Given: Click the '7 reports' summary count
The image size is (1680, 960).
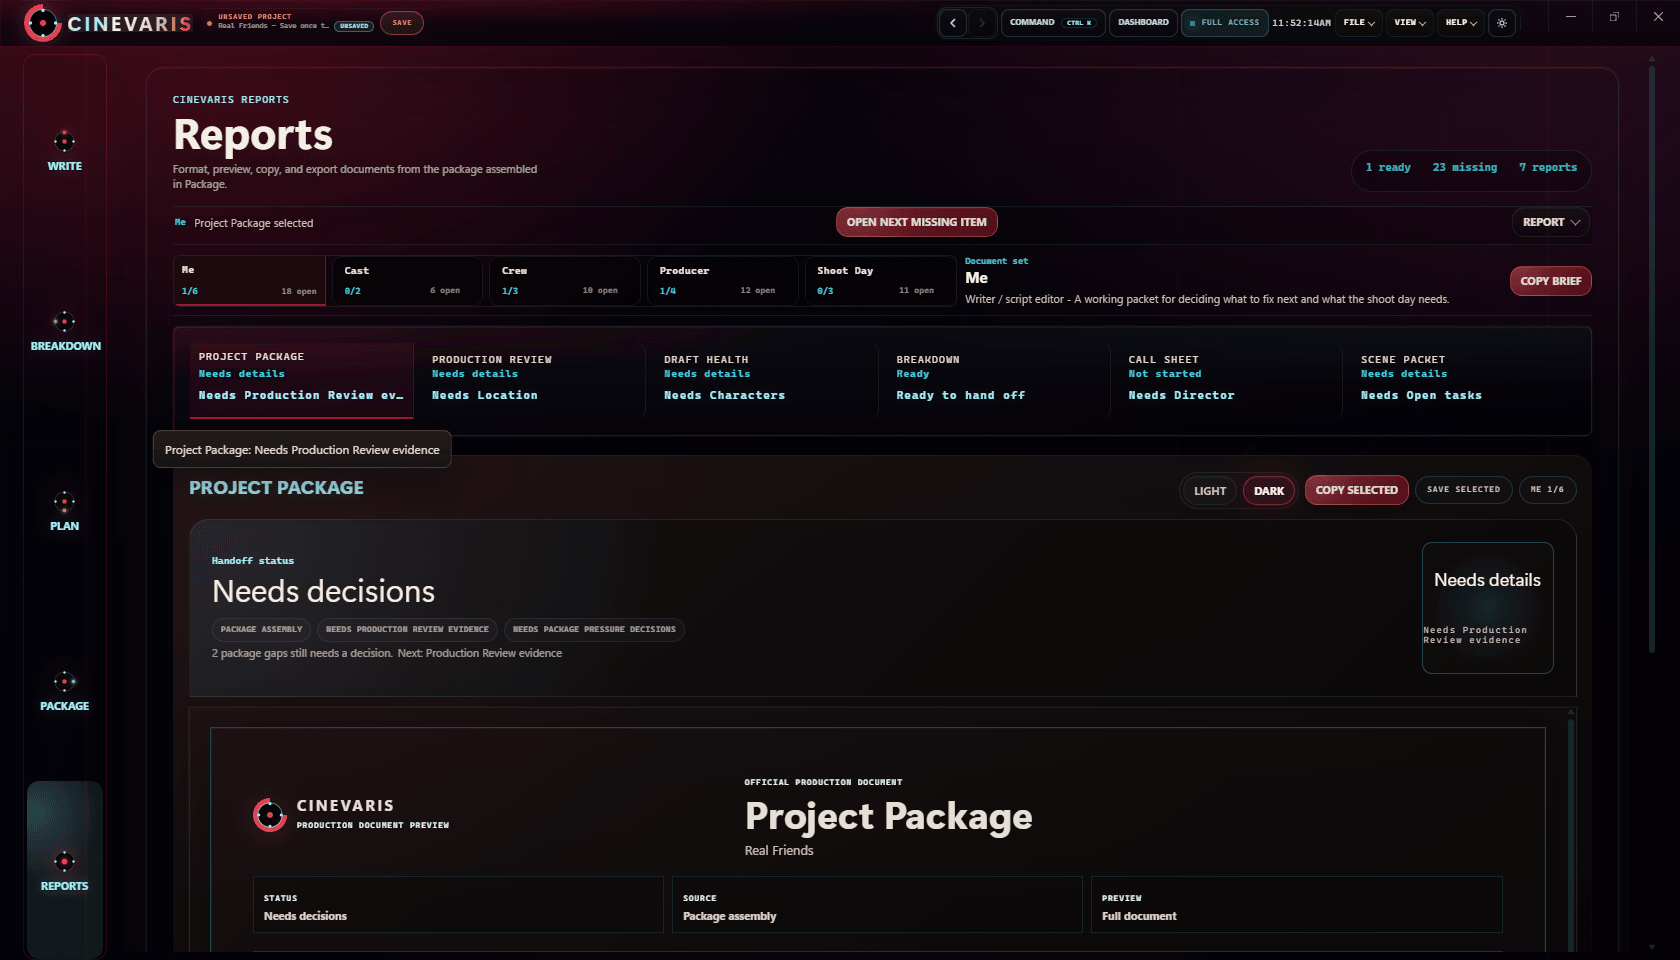Looking at the screenshot, I should (x=1548, y=168).
